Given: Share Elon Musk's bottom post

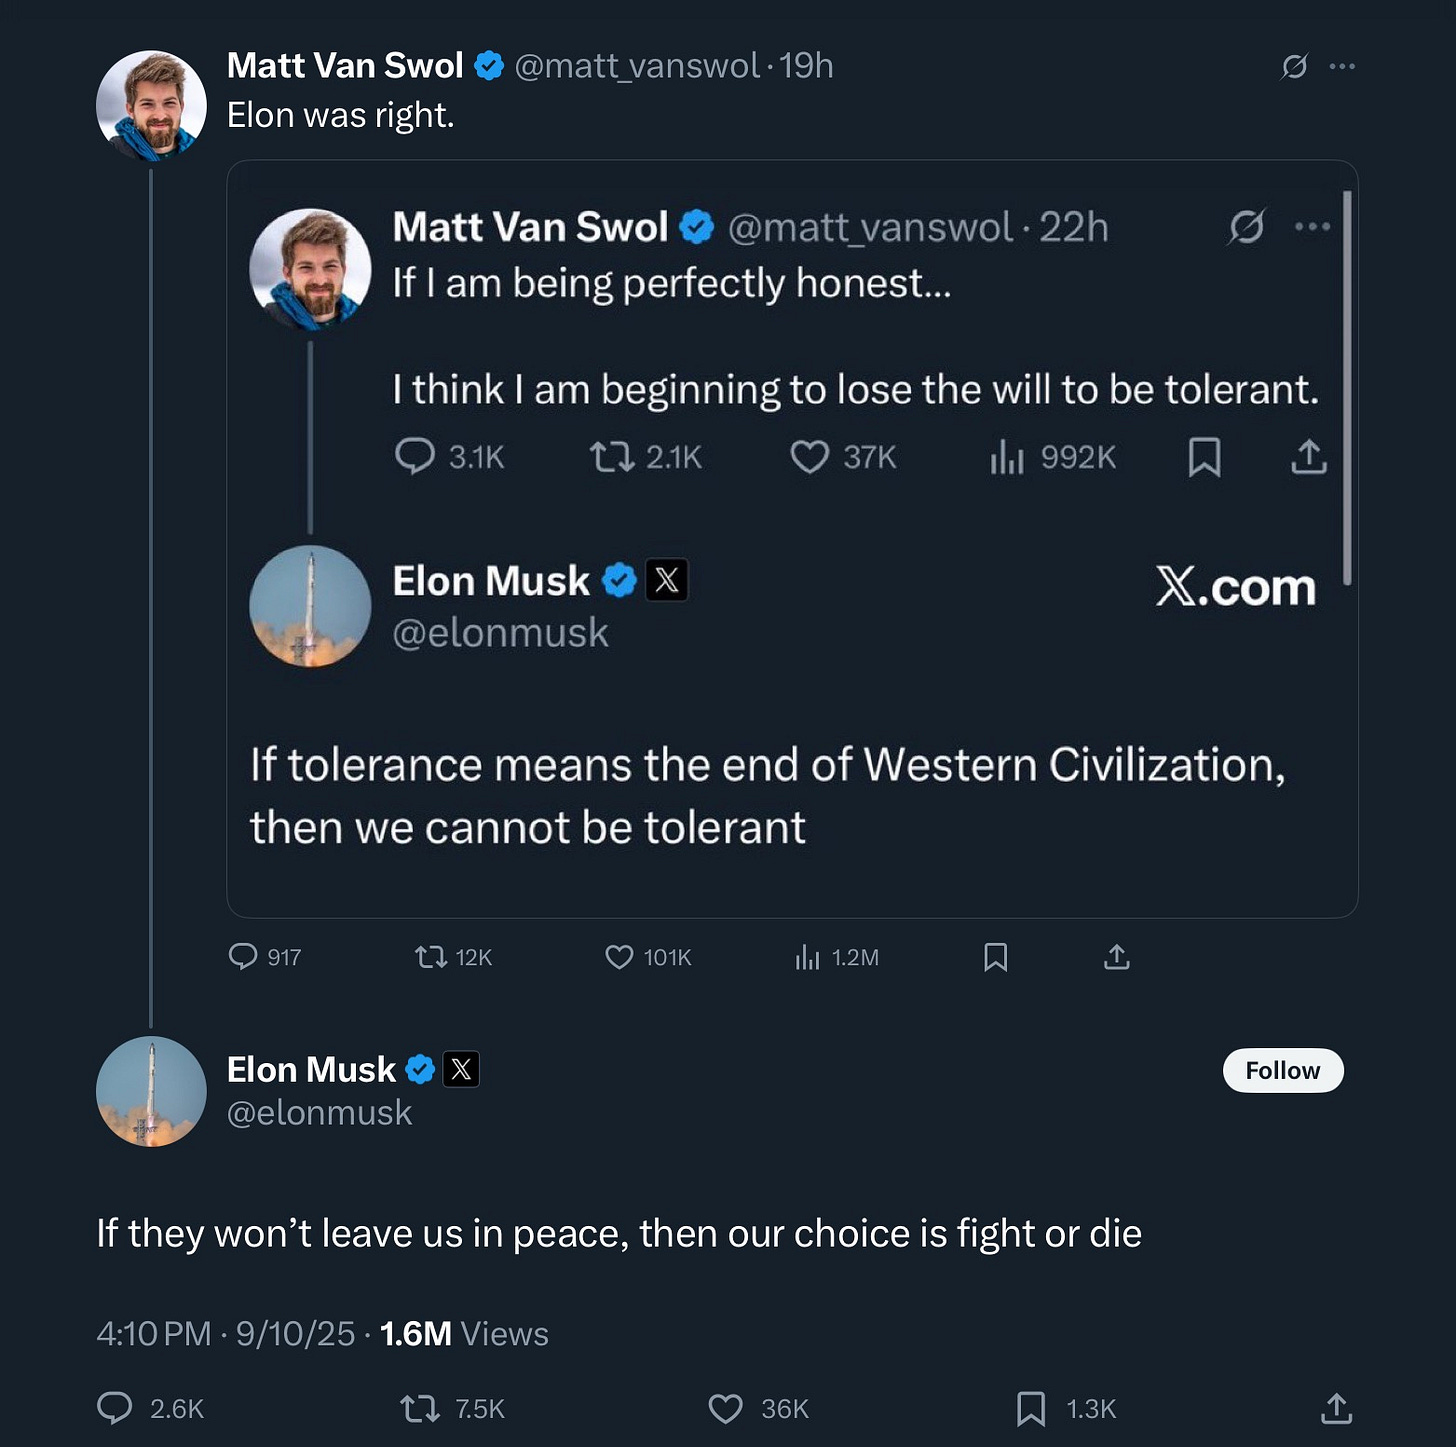Looking at the screenshot, I should 1336,1408.
